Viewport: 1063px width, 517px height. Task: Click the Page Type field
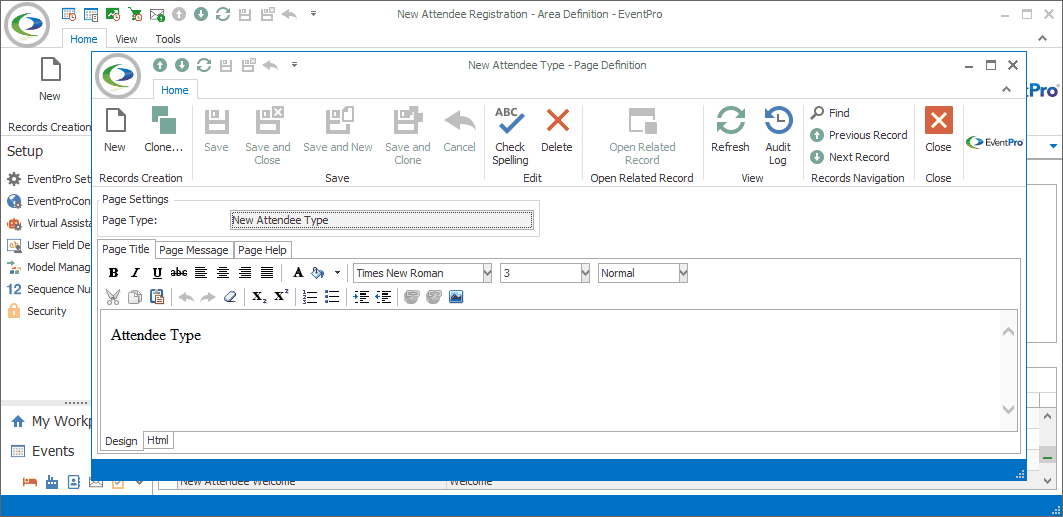(x=382, y=220)
